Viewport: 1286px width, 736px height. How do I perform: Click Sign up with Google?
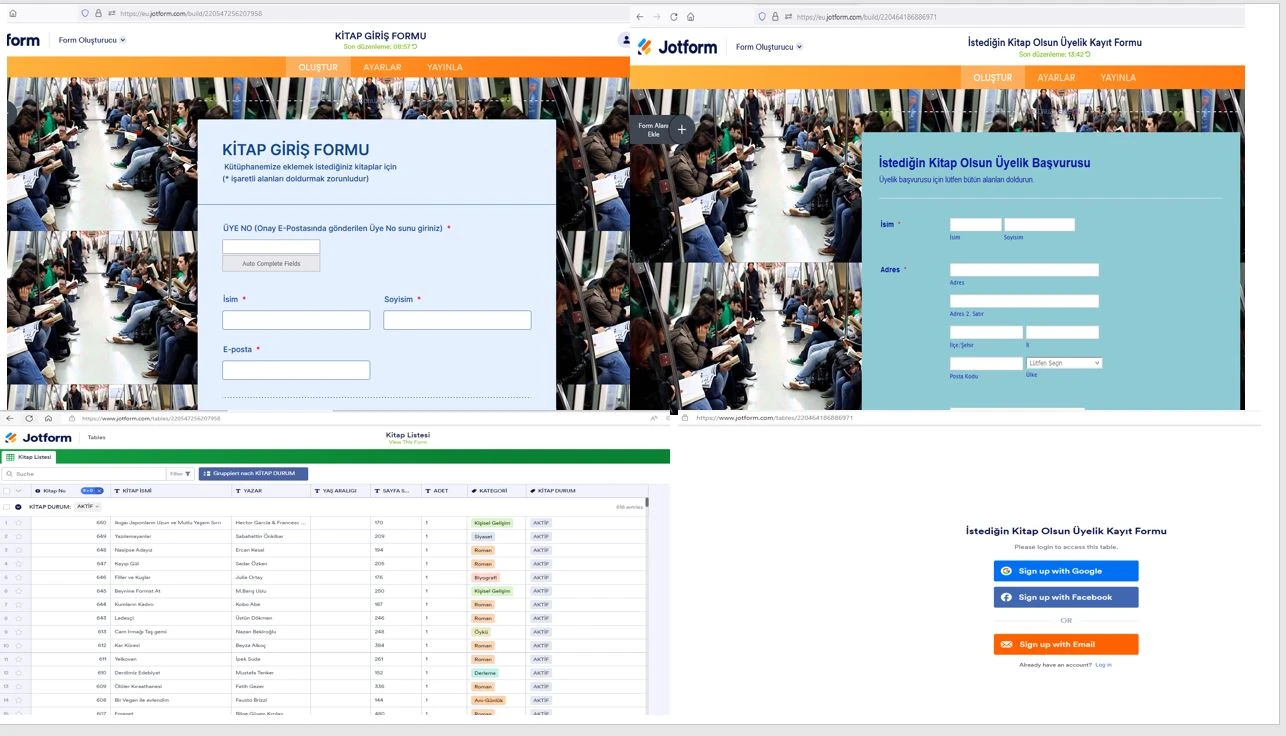[x=1065, y=570]
